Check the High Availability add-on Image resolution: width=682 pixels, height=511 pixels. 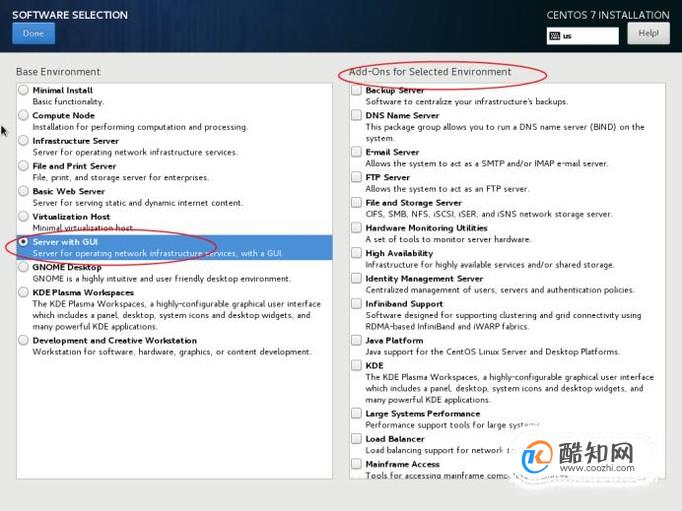356,253
